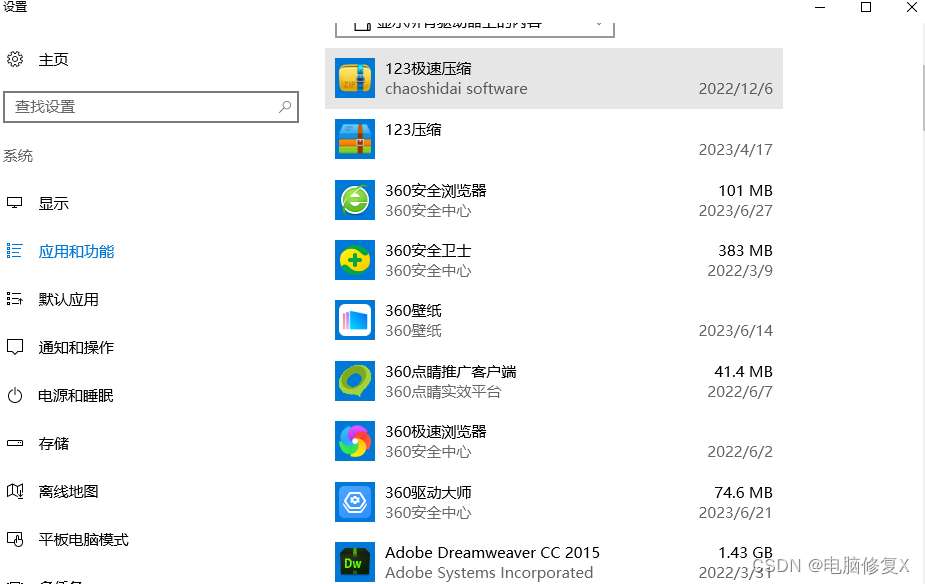The height and width of the screenshot is (584, 925).
Task: Open 离线地图 settings
Action: pyautogui.click(x=68, y=491)
